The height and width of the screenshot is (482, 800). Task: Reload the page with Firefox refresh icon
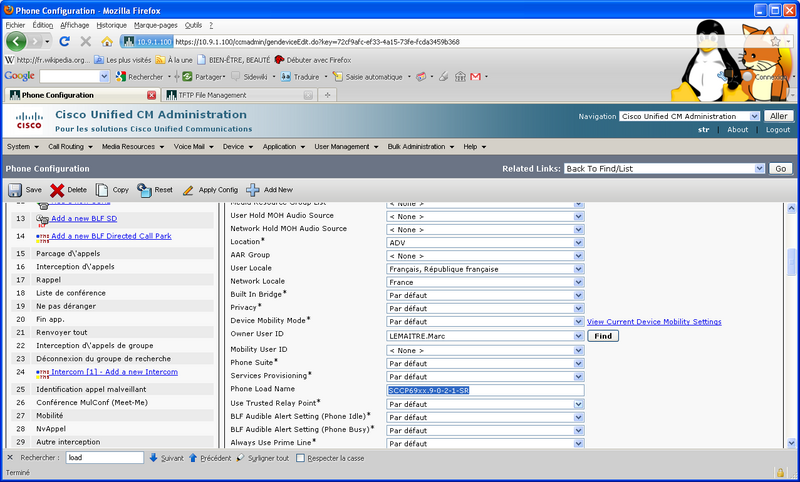click(x=65, y=42)
